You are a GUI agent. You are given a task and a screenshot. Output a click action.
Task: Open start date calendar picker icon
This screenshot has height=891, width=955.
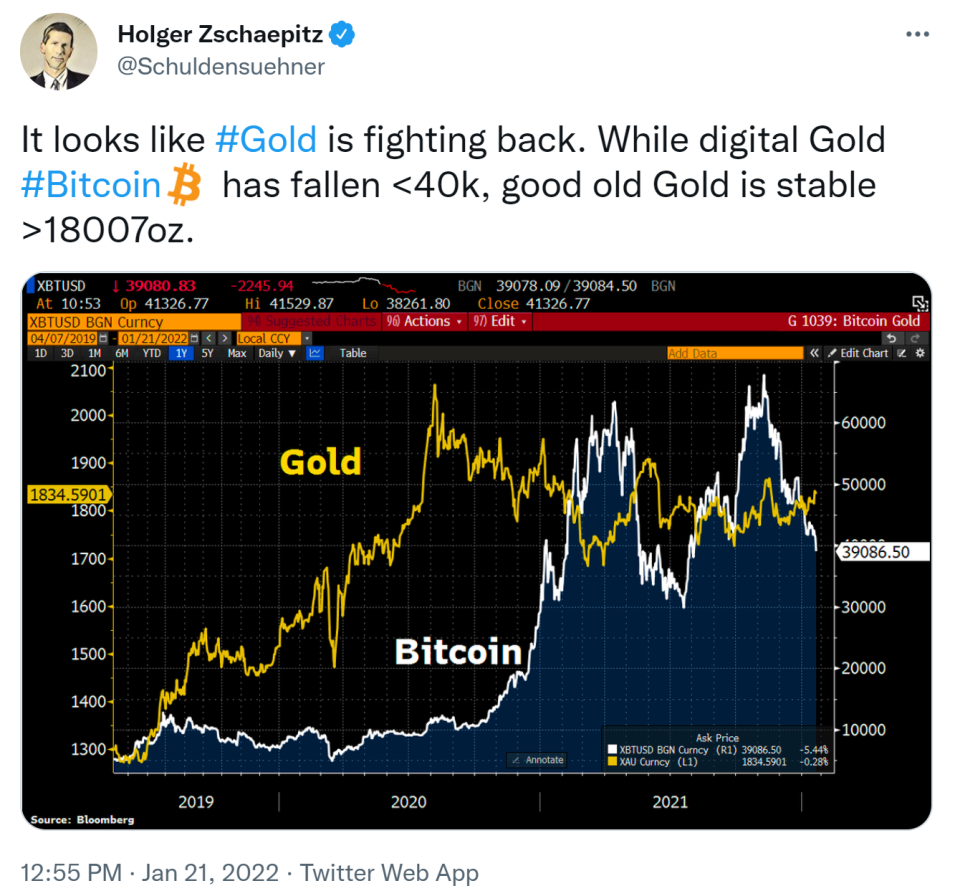[x=103, y=339]
